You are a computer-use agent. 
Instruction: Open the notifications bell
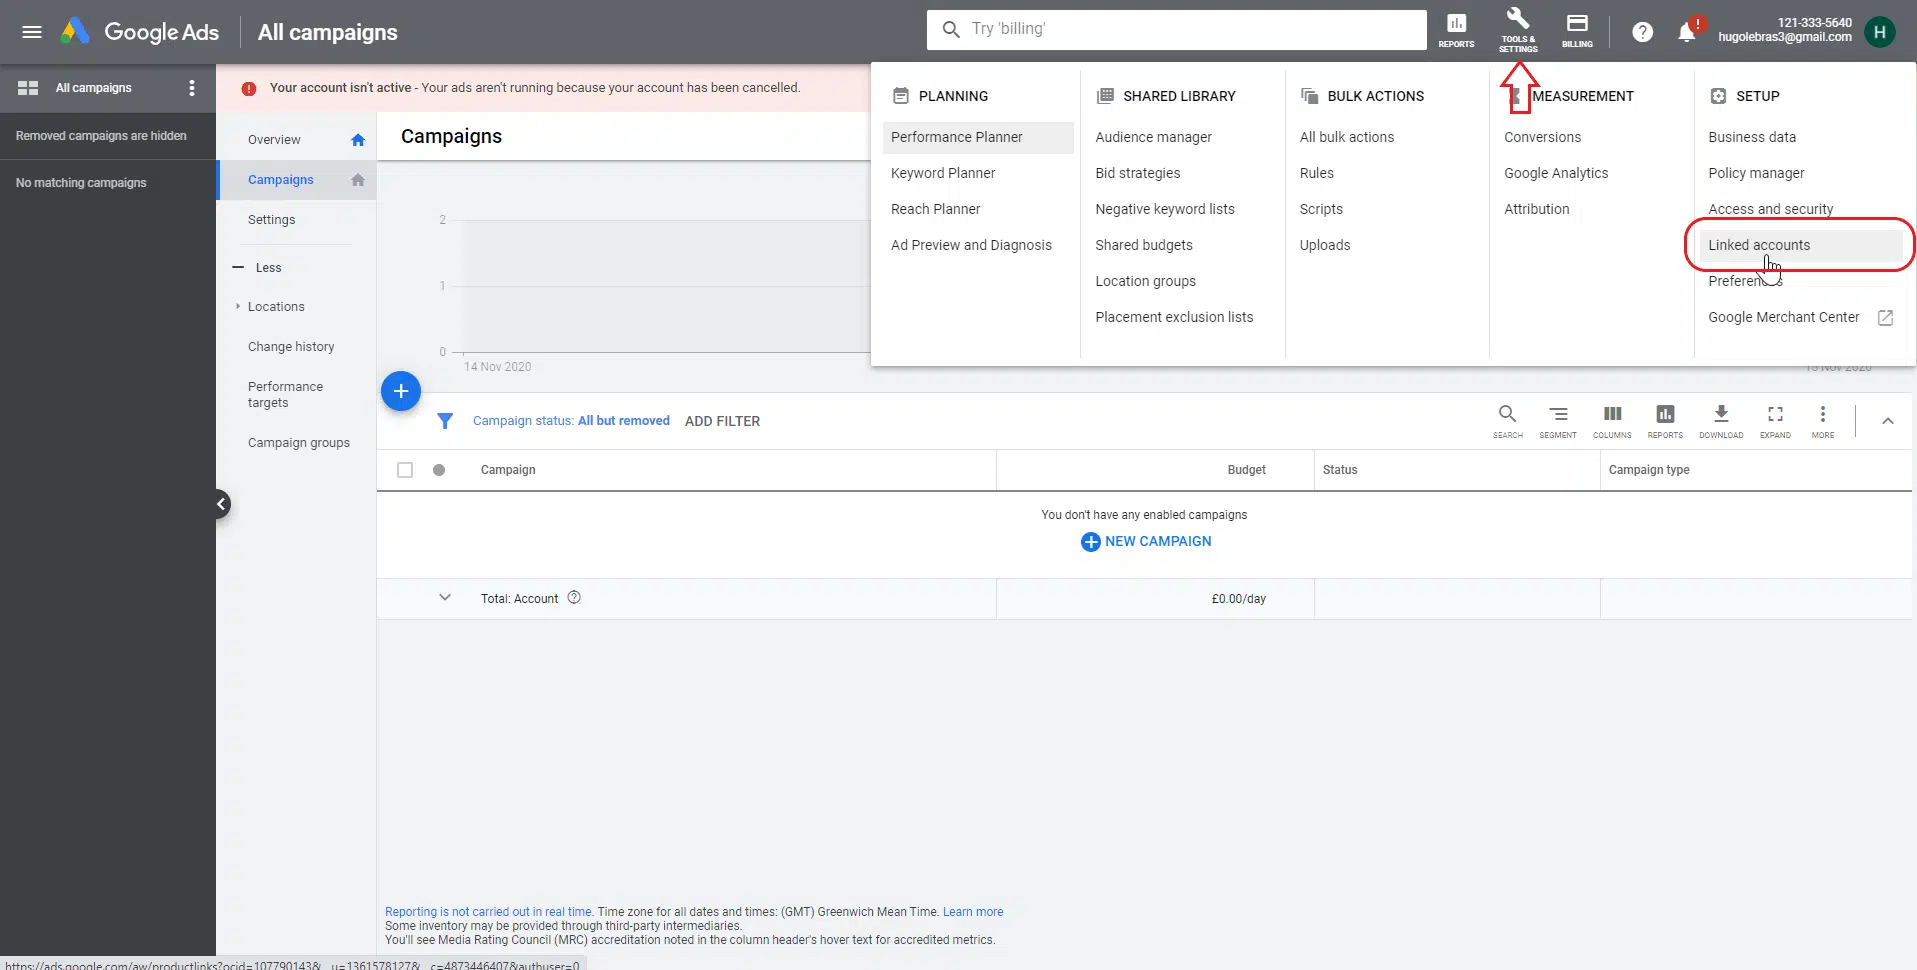pos(1686,32)
